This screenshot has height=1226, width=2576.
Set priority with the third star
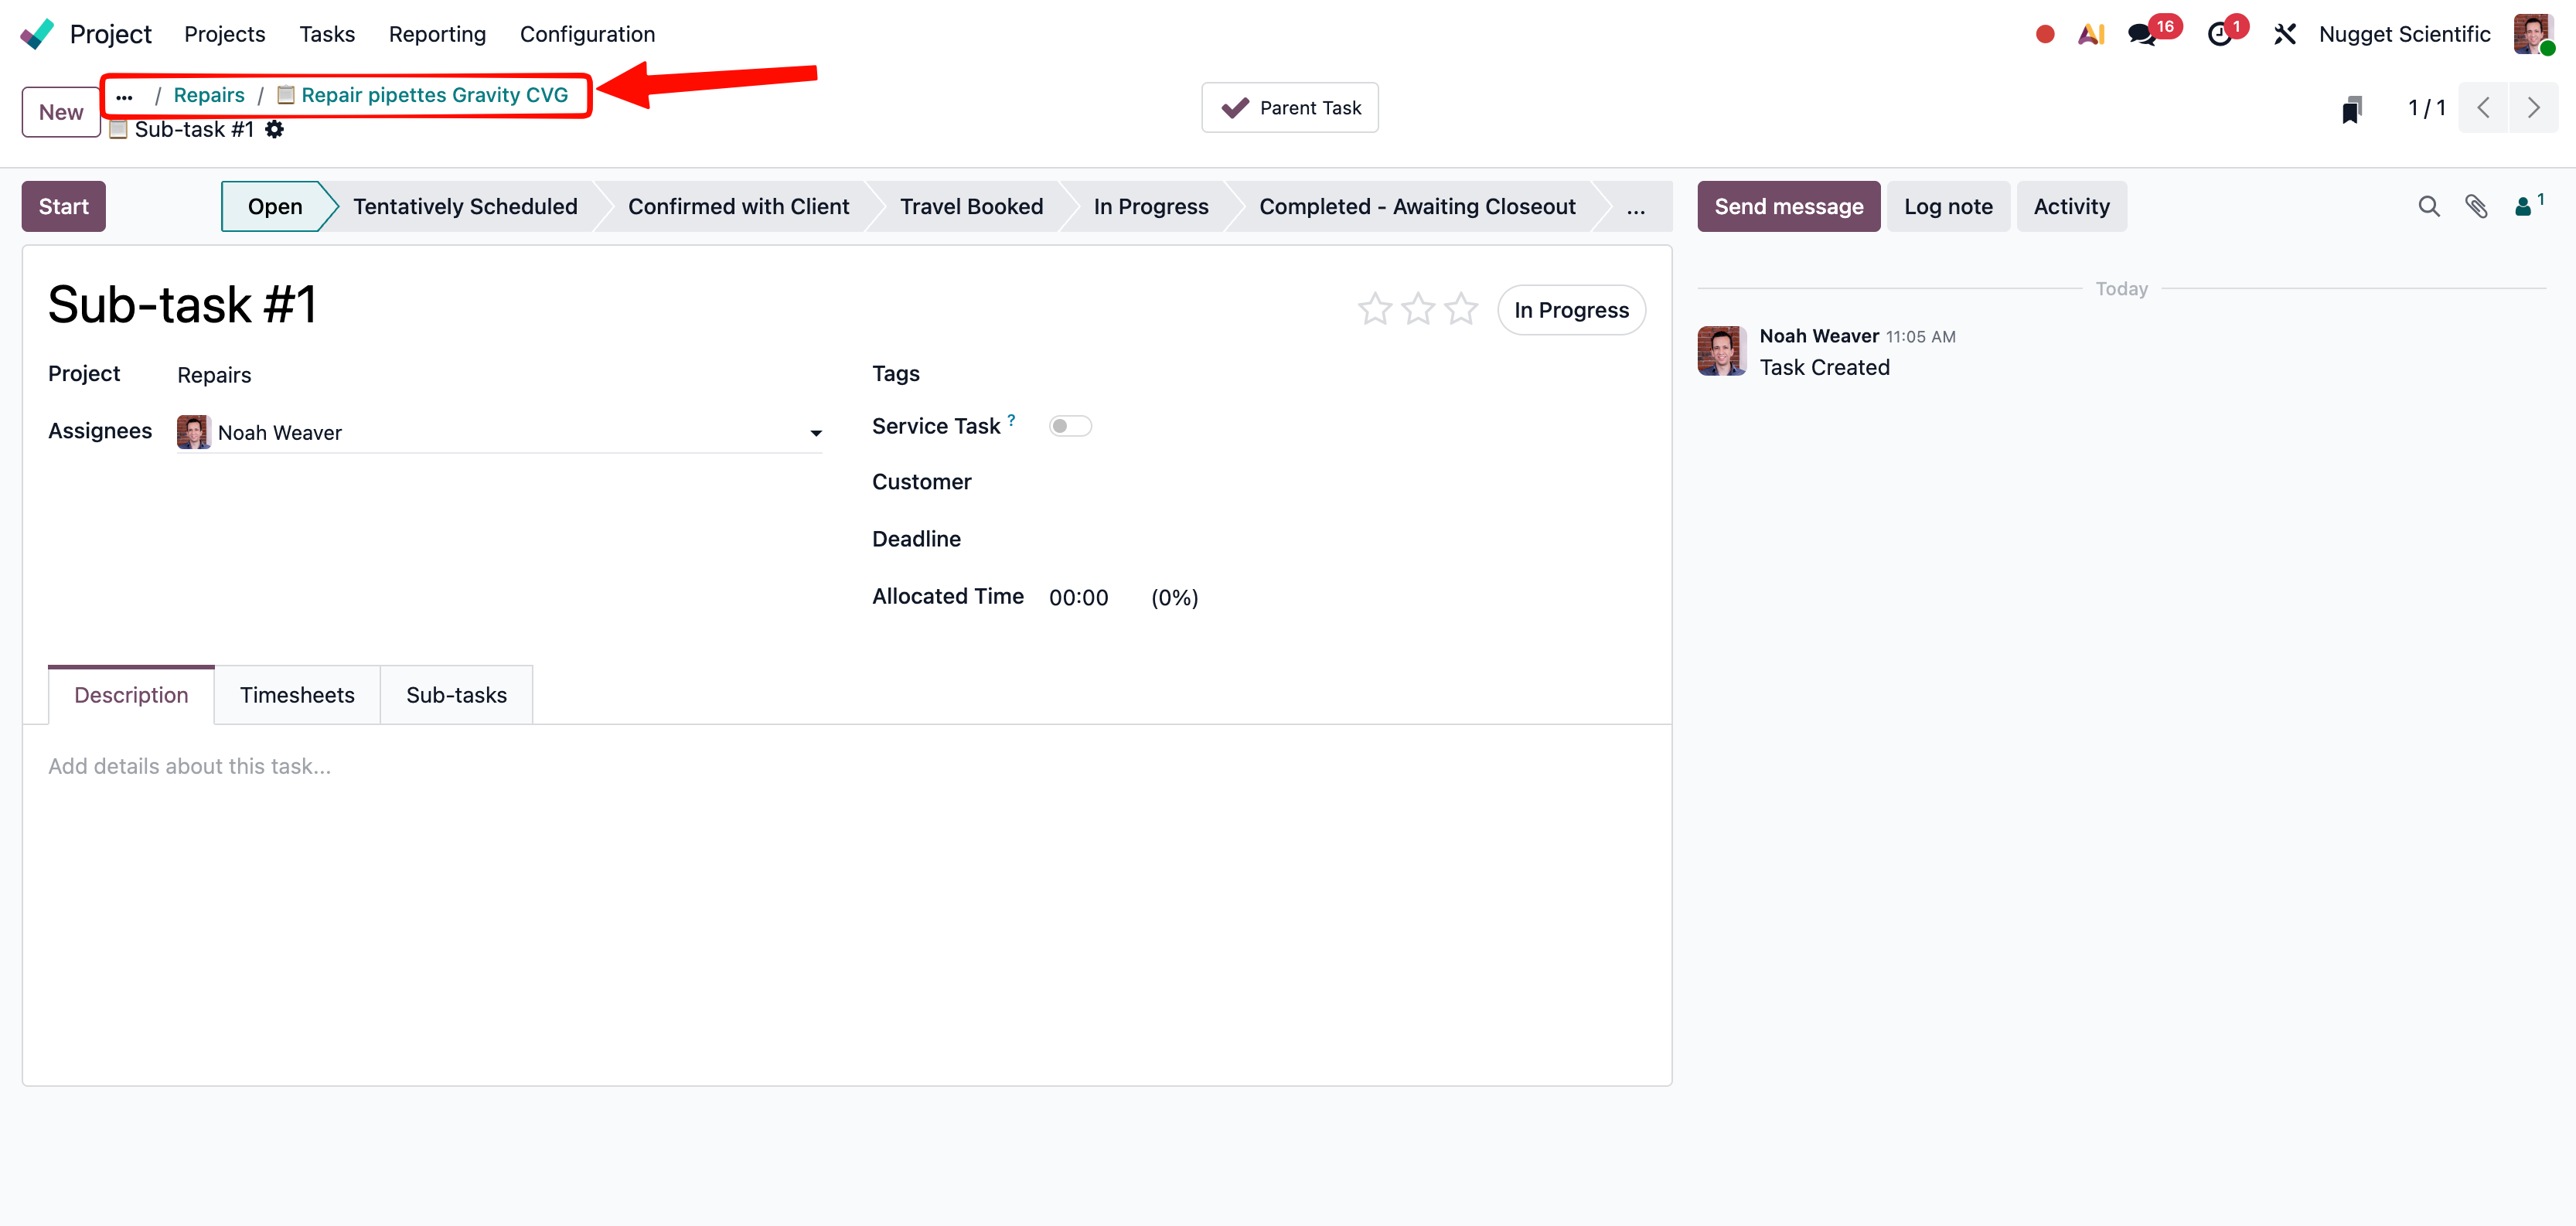[x=1461, y=309]
